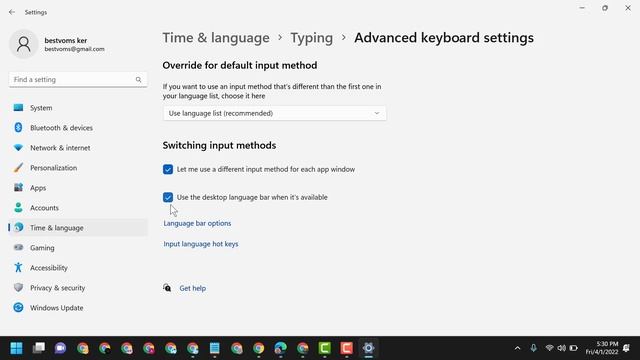Open the Windows Start menu
Image resolution: width=640 pixels, height=360 pixels.
pos(16,348)
